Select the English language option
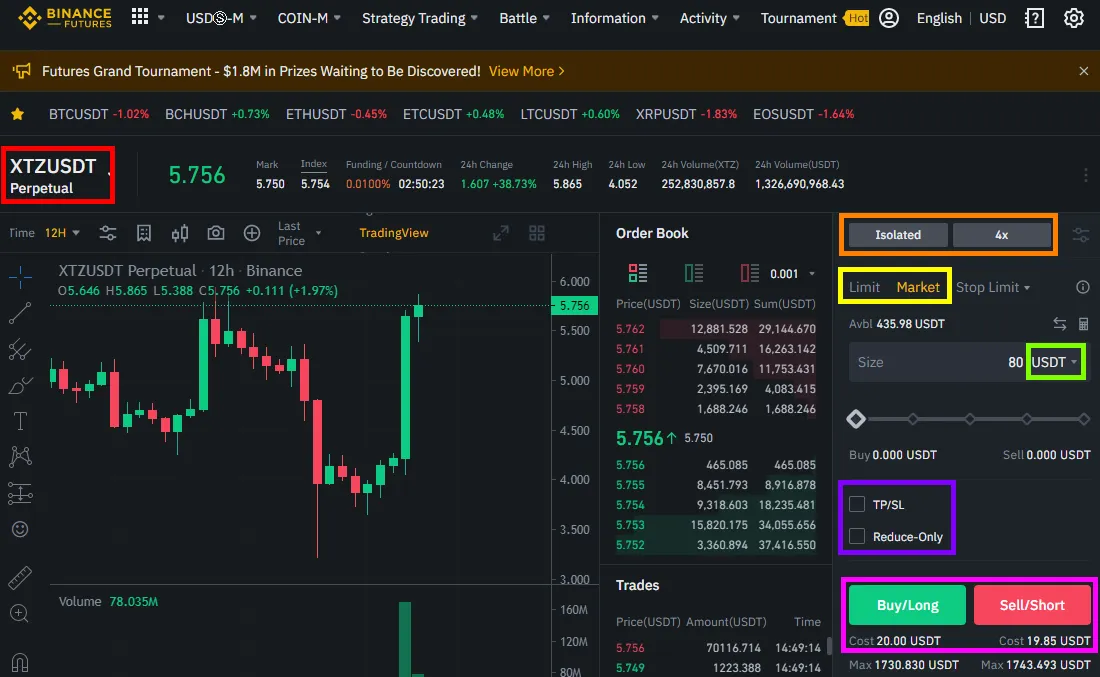 (939, 18)
